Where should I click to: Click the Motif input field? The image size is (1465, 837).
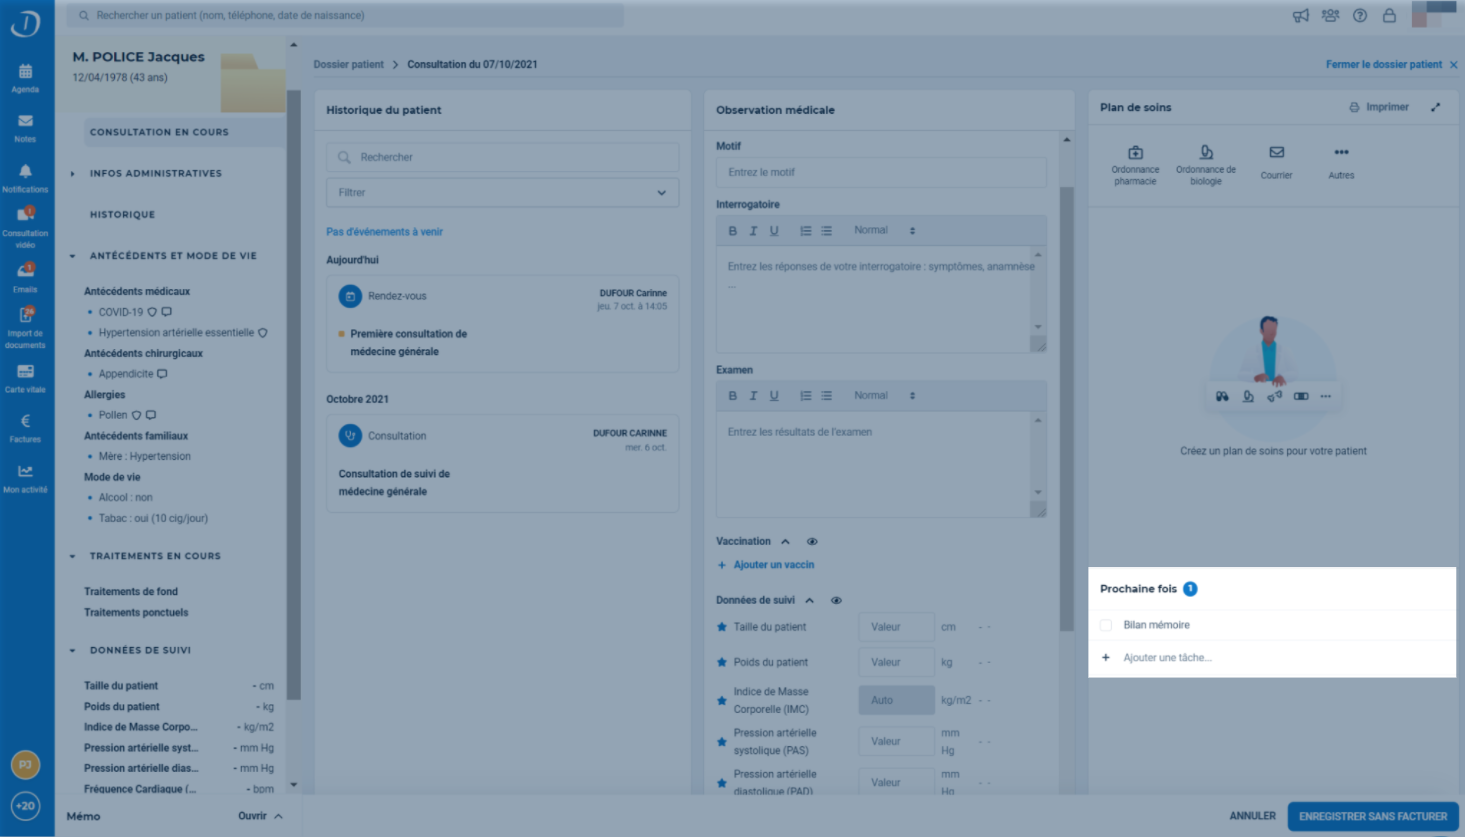pos(881,172)
